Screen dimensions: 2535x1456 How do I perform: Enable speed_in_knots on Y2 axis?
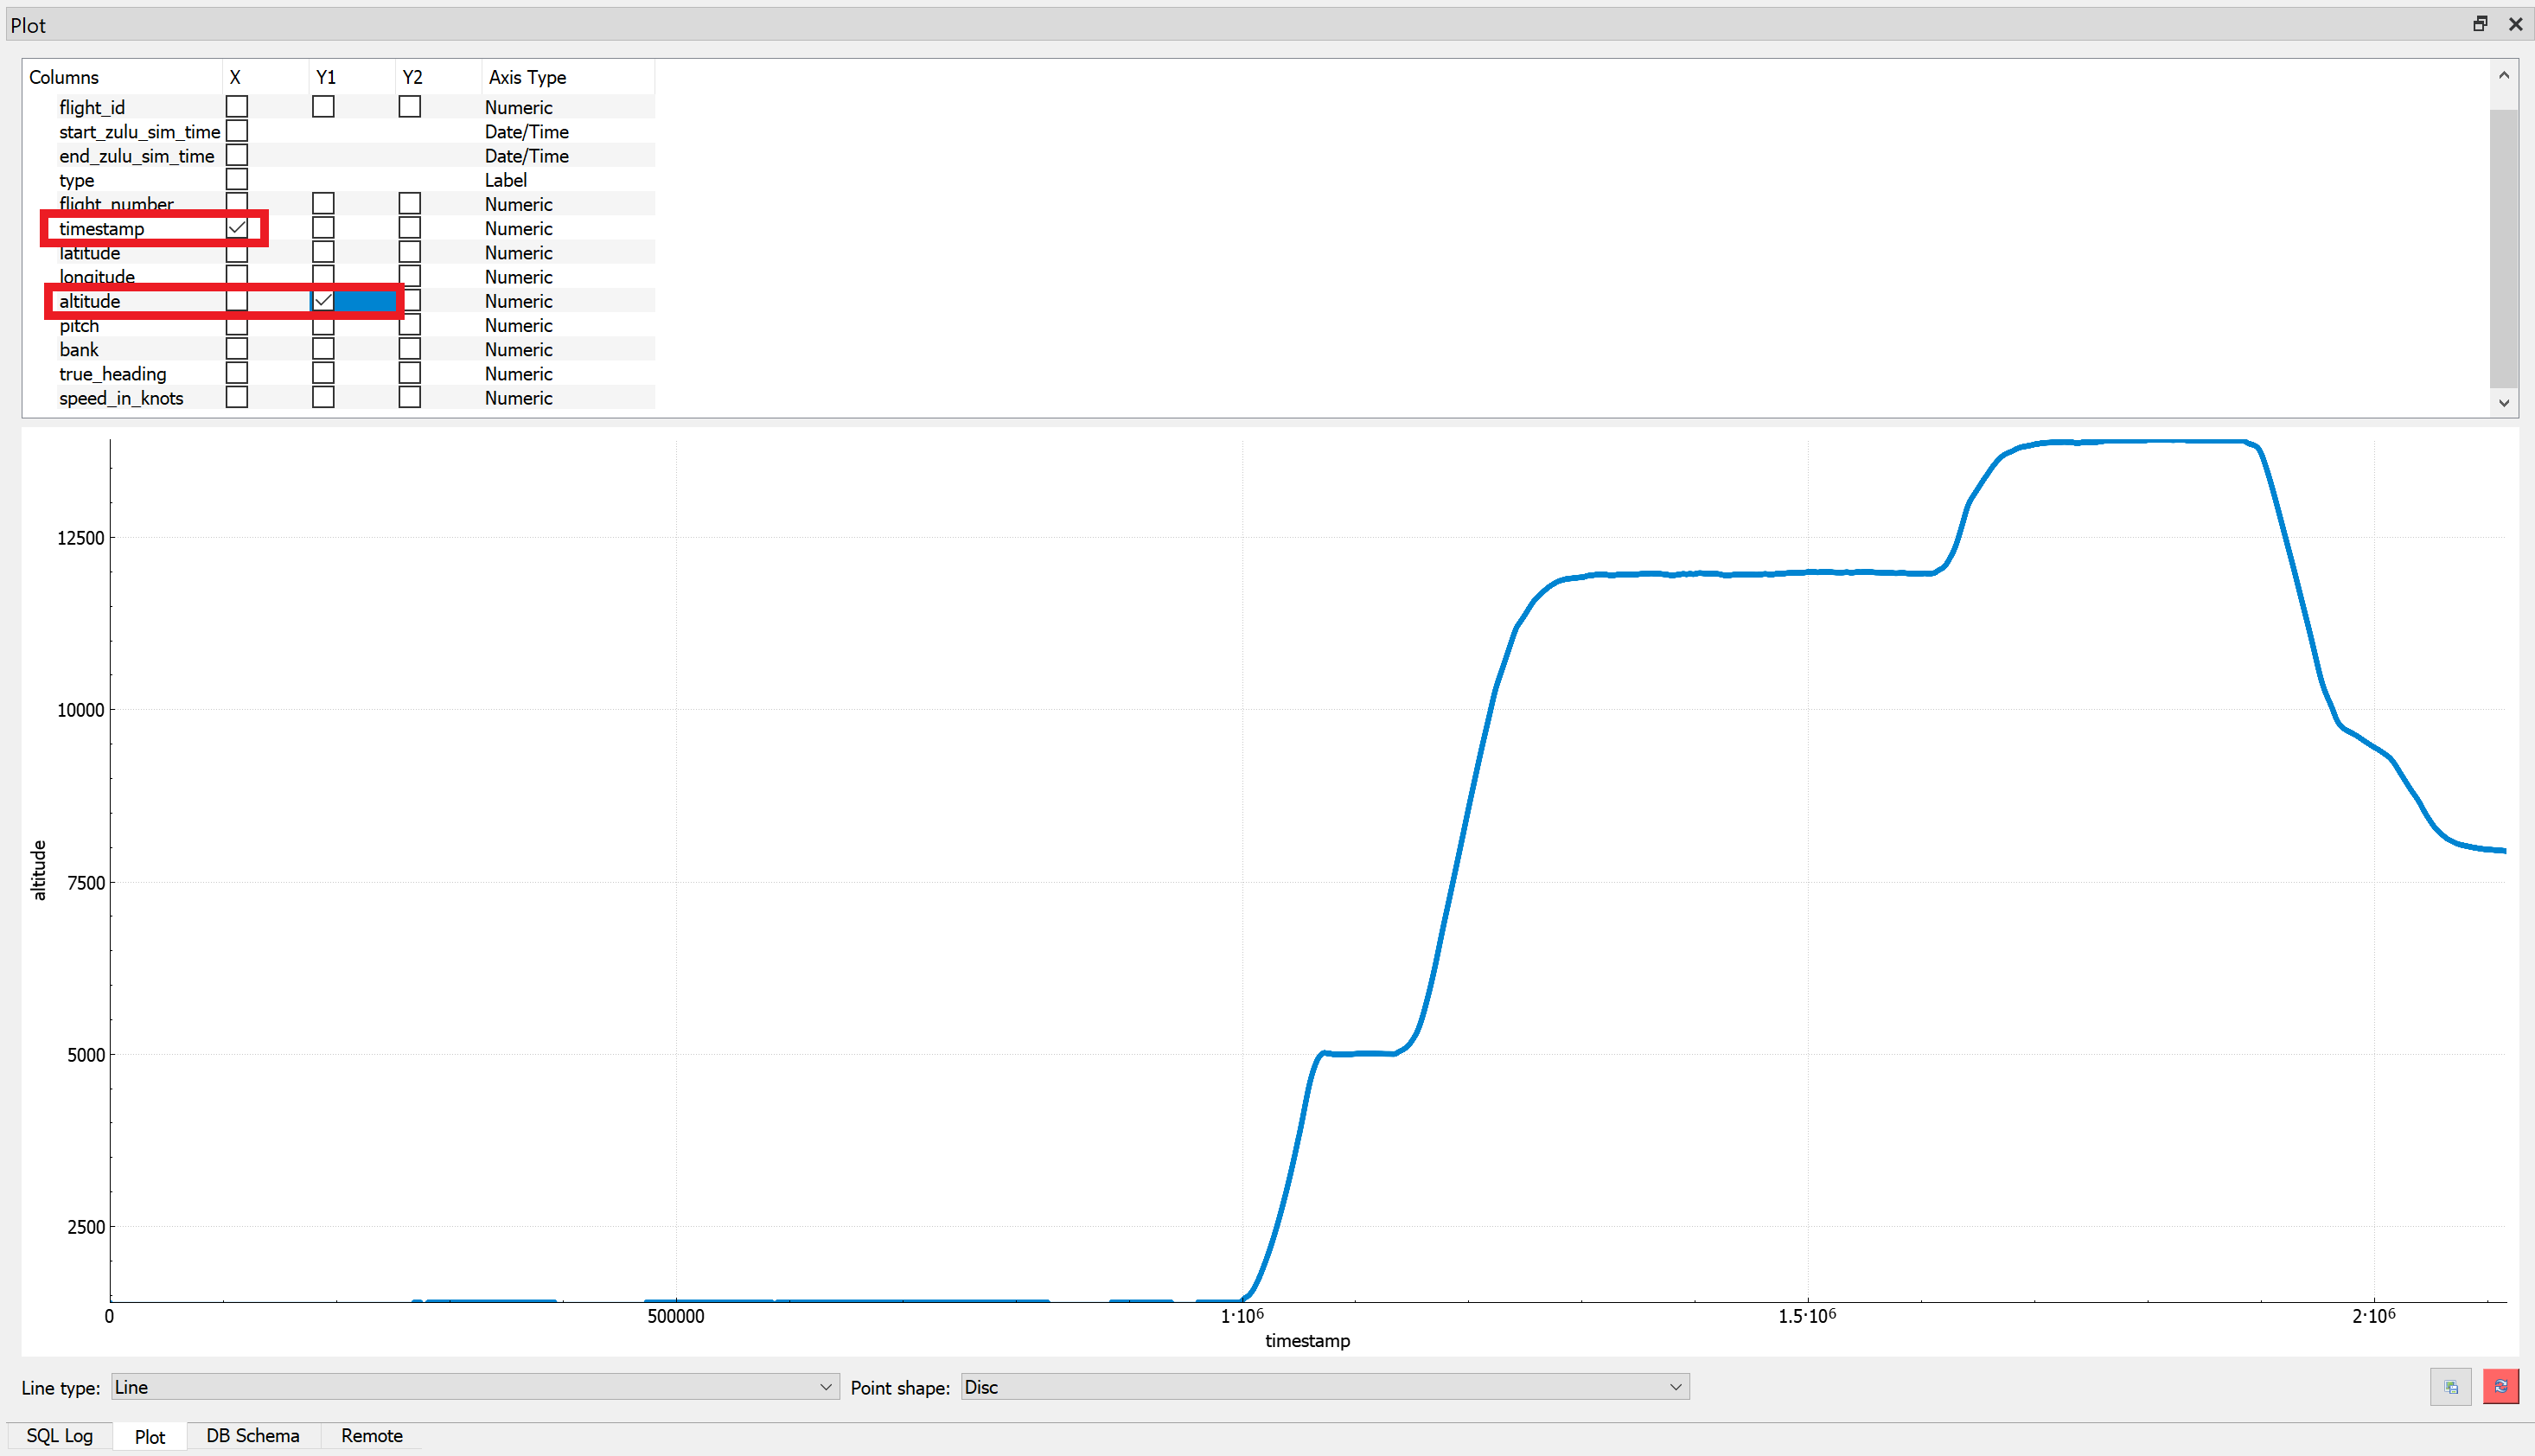pyautogui.click(x=409, y=397)
